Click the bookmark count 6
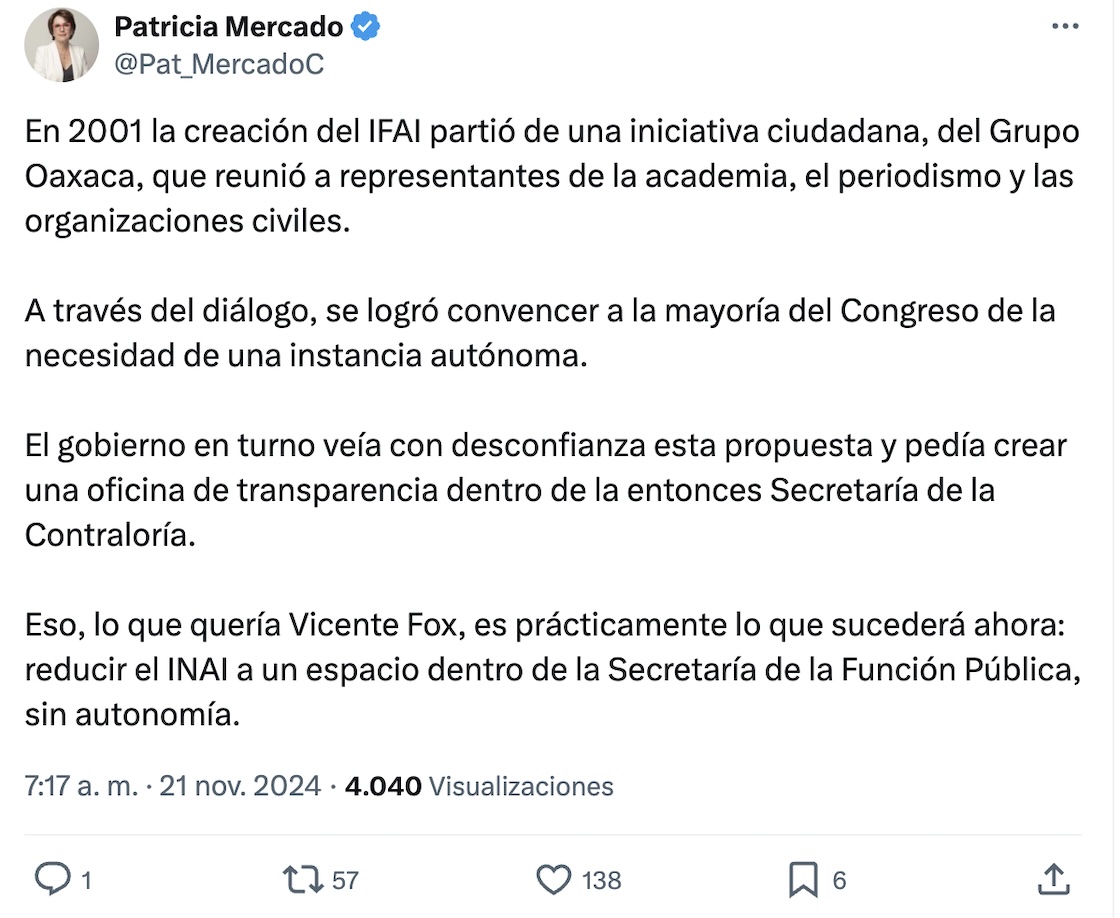The width and height of the screenshot is (1120, 918). point(839,880)
